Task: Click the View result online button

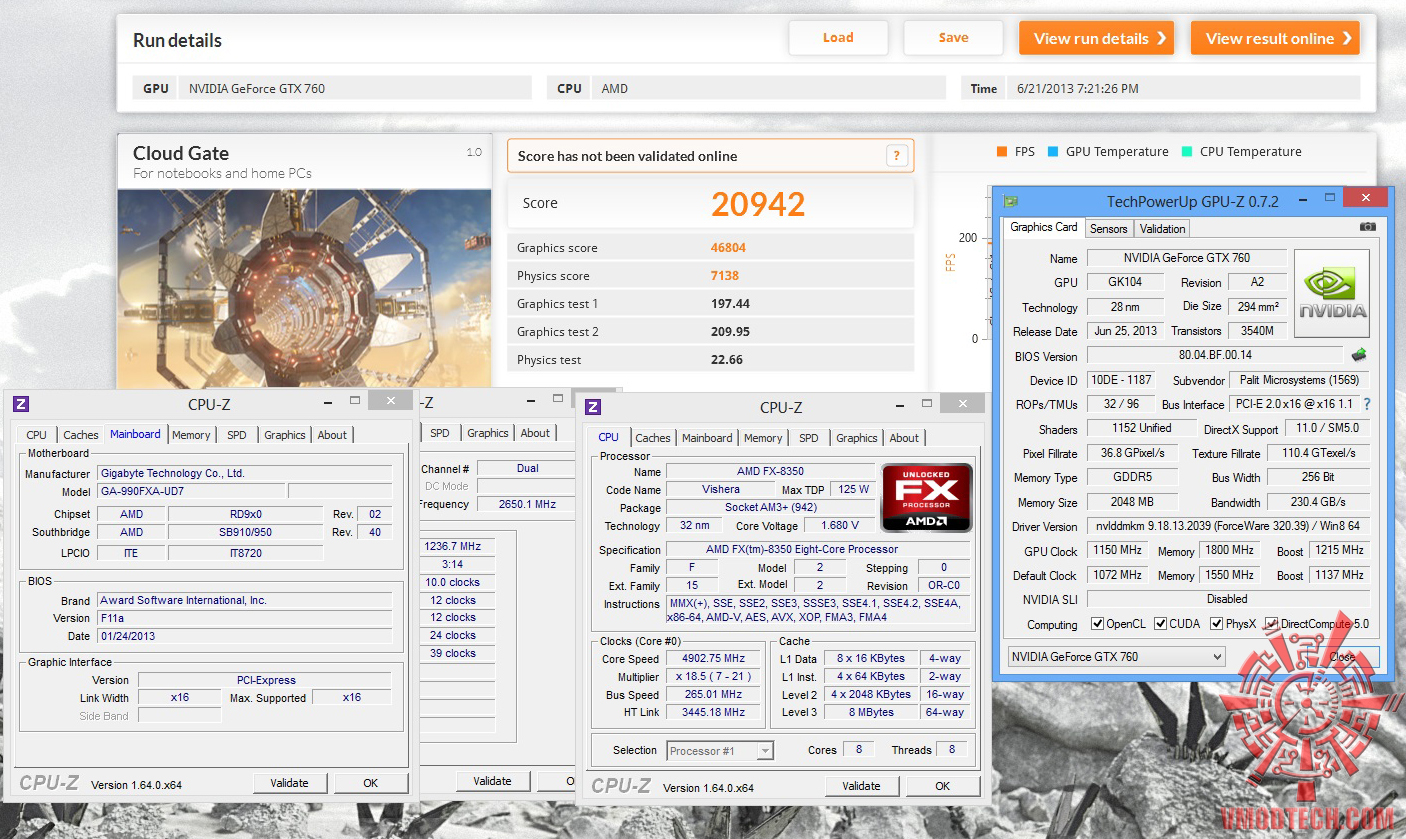Action: (x=1275, y=38)
